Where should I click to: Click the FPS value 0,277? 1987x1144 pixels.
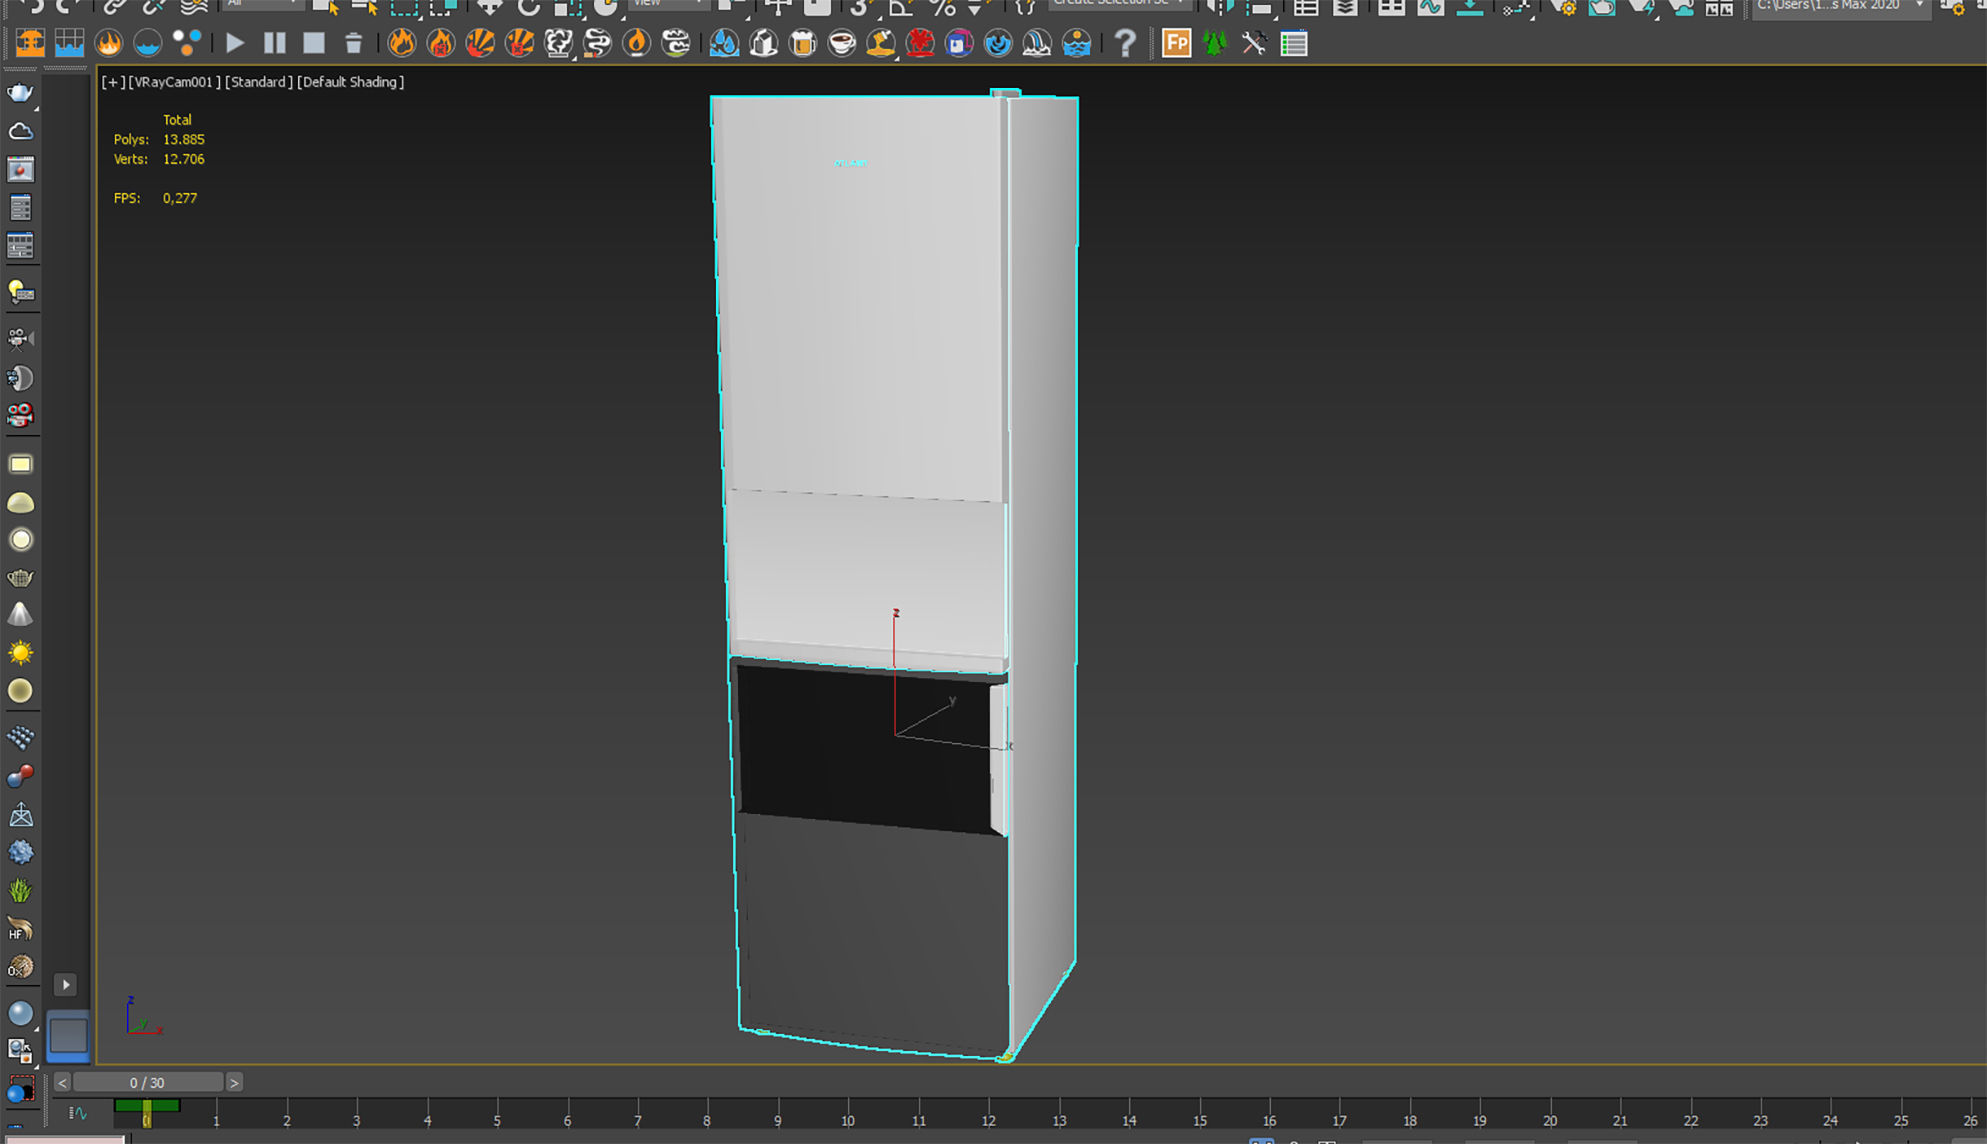pyautogui.click(x=180, y=198)
